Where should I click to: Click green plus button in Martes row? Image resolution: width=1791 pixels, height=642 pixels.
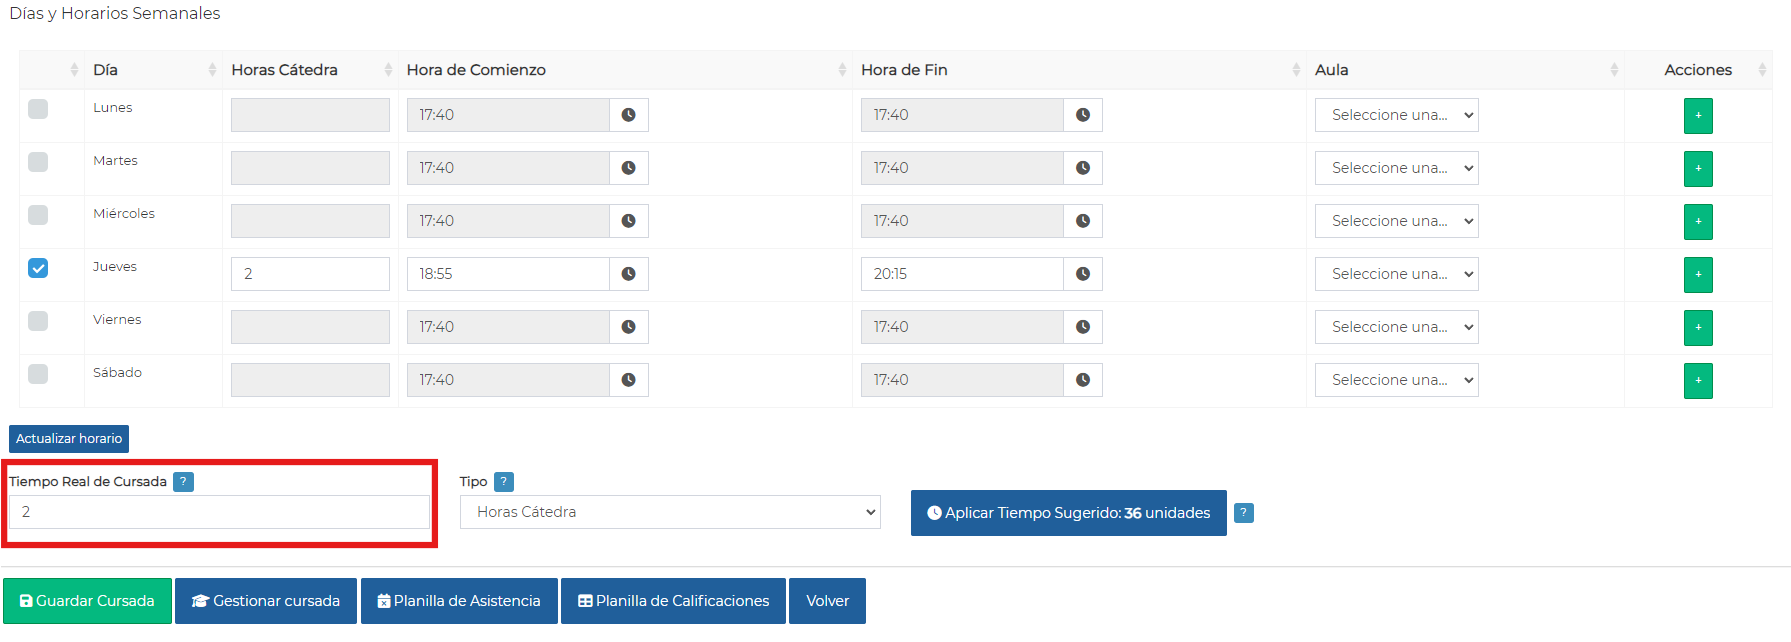tap(1697, 168)
